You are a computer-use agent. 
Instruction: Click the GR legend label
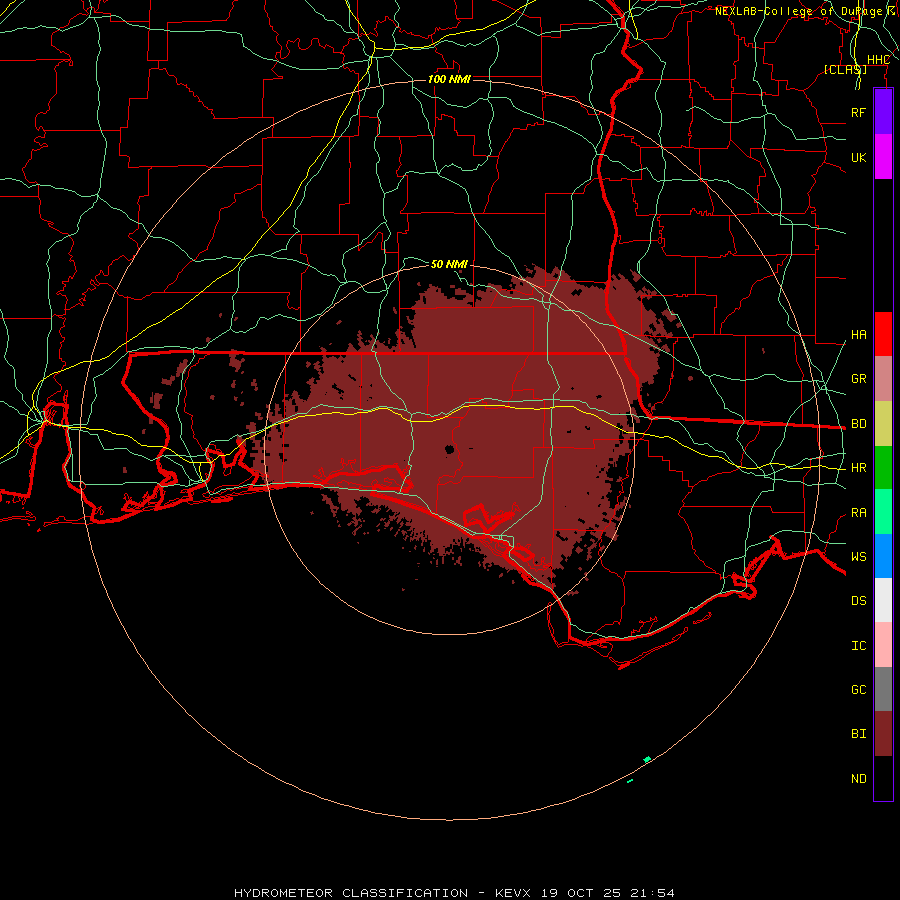coord(858,379)
